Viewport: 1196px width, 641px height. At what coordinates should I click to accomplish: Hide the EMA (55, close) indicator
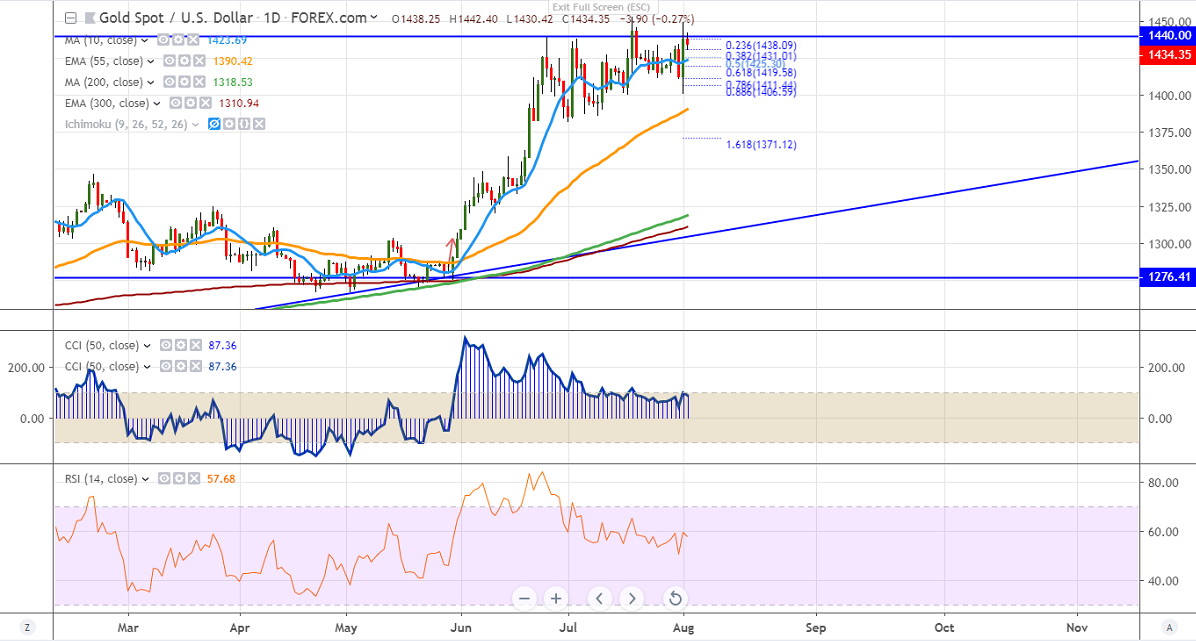(169, 61)
